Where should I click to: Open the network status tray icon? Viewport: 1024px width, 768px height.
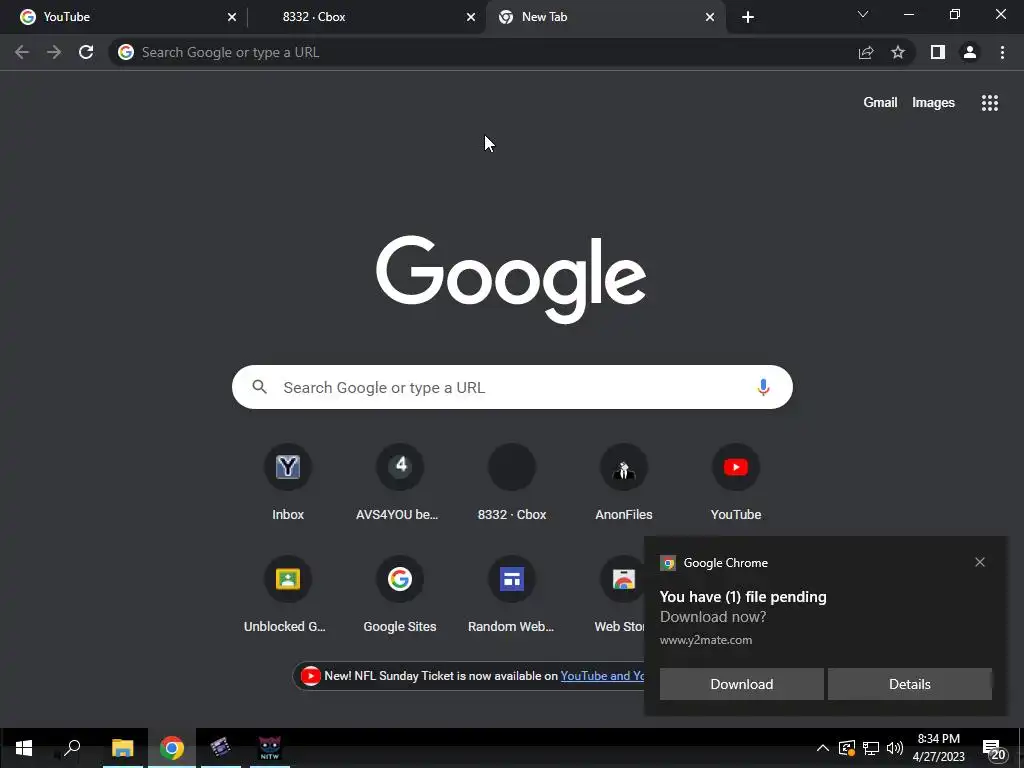pyautogui.click(x=871, y=748)
